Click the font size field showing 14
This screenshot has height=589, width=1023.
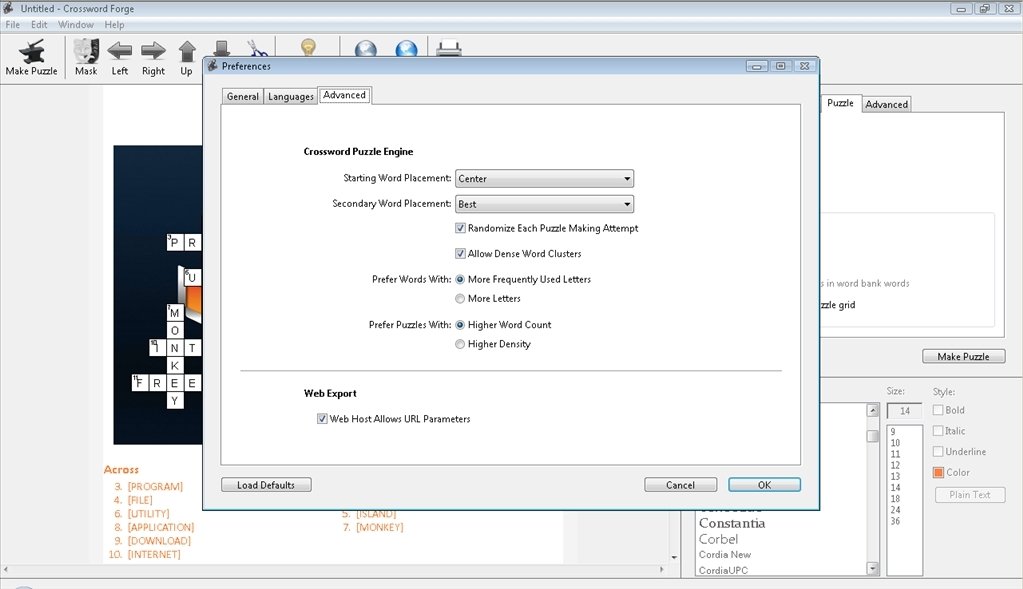coord(904,411)
